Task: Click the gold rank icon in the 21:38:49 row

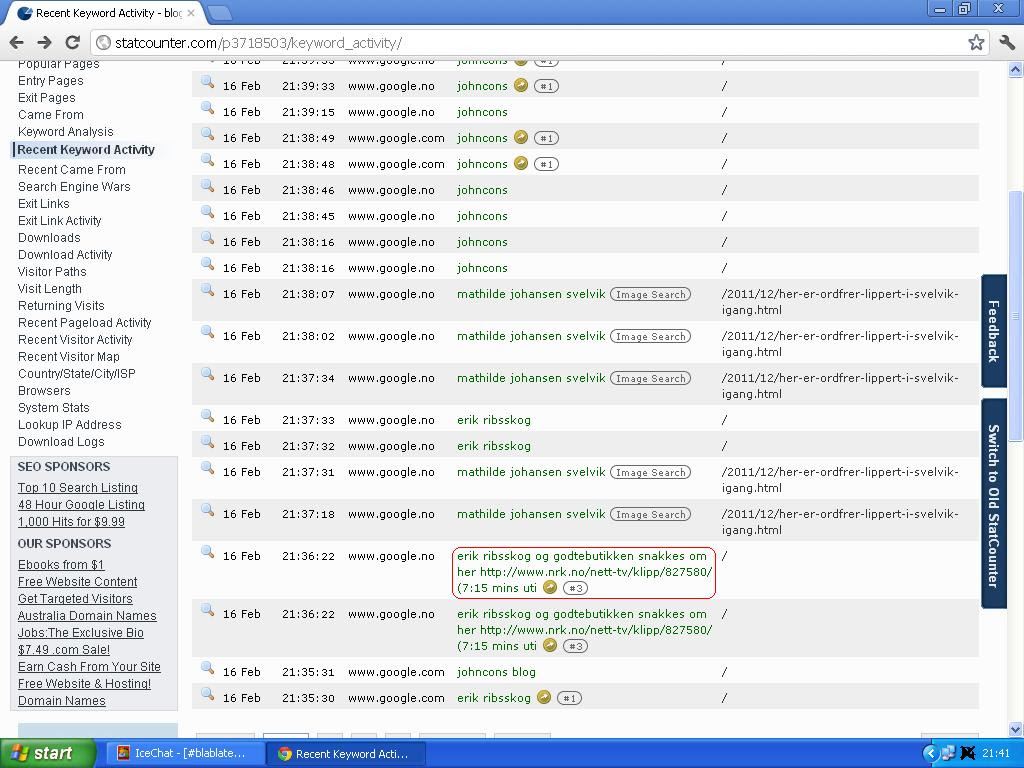Action: (x=520, y=137)
